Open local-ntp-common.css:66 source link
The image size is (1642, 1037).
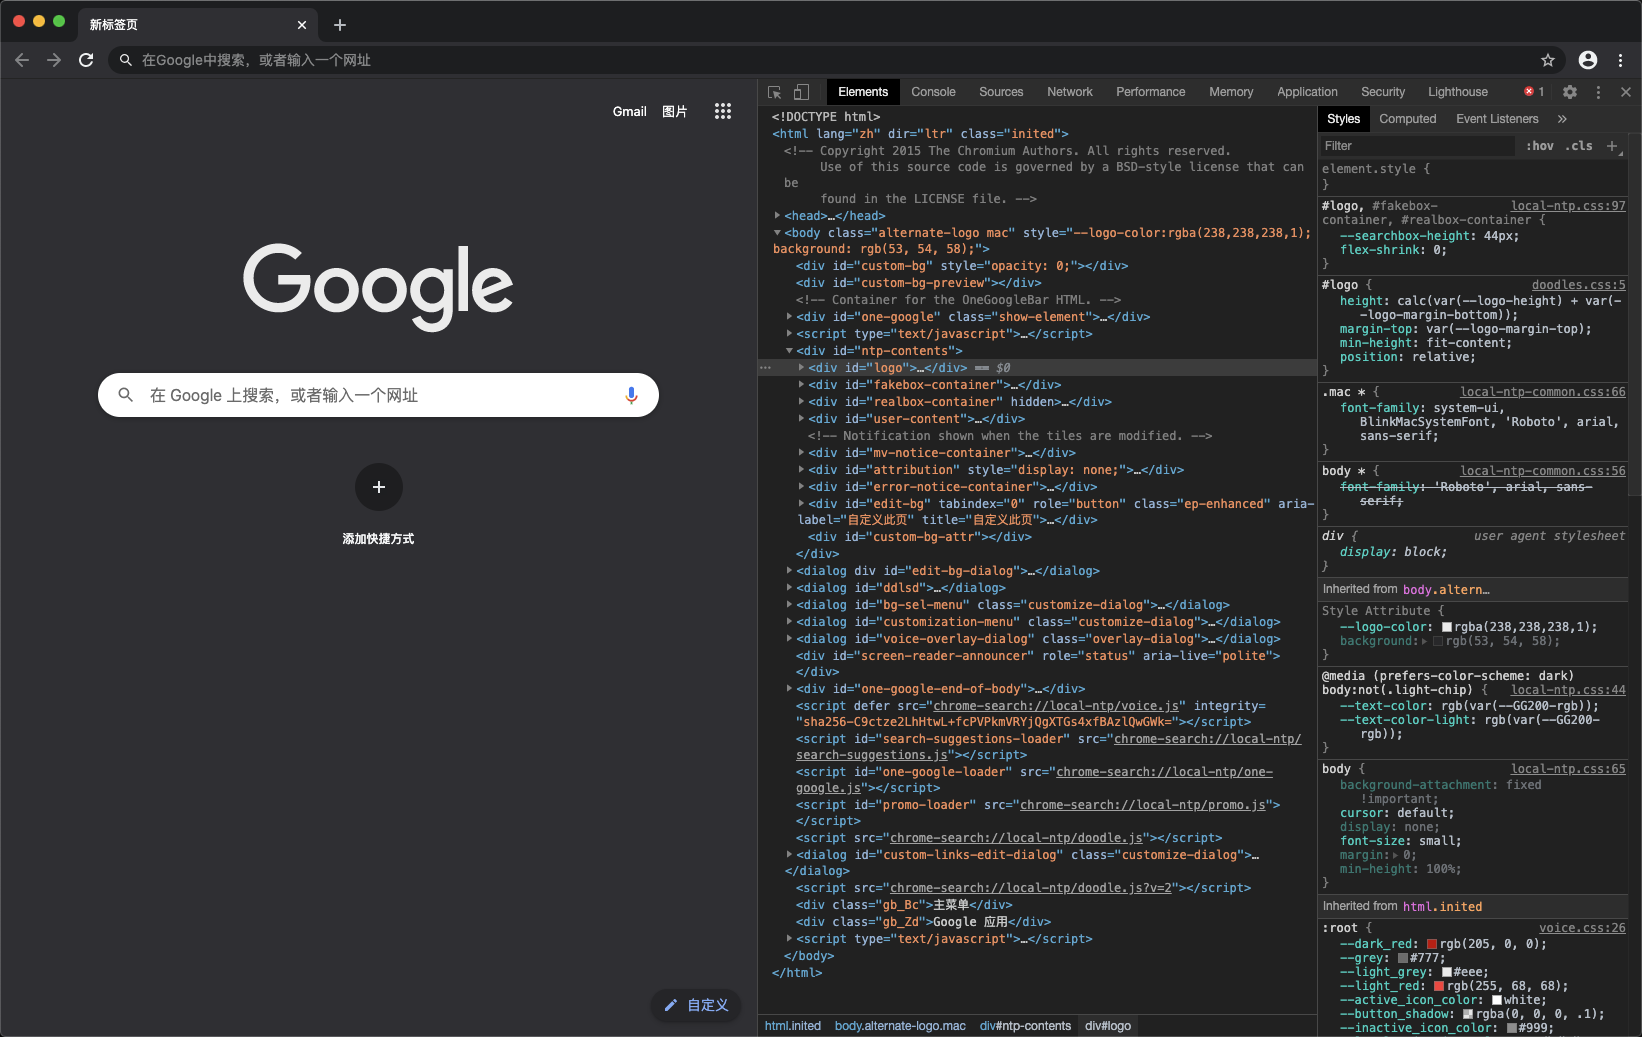[1542, 392]
